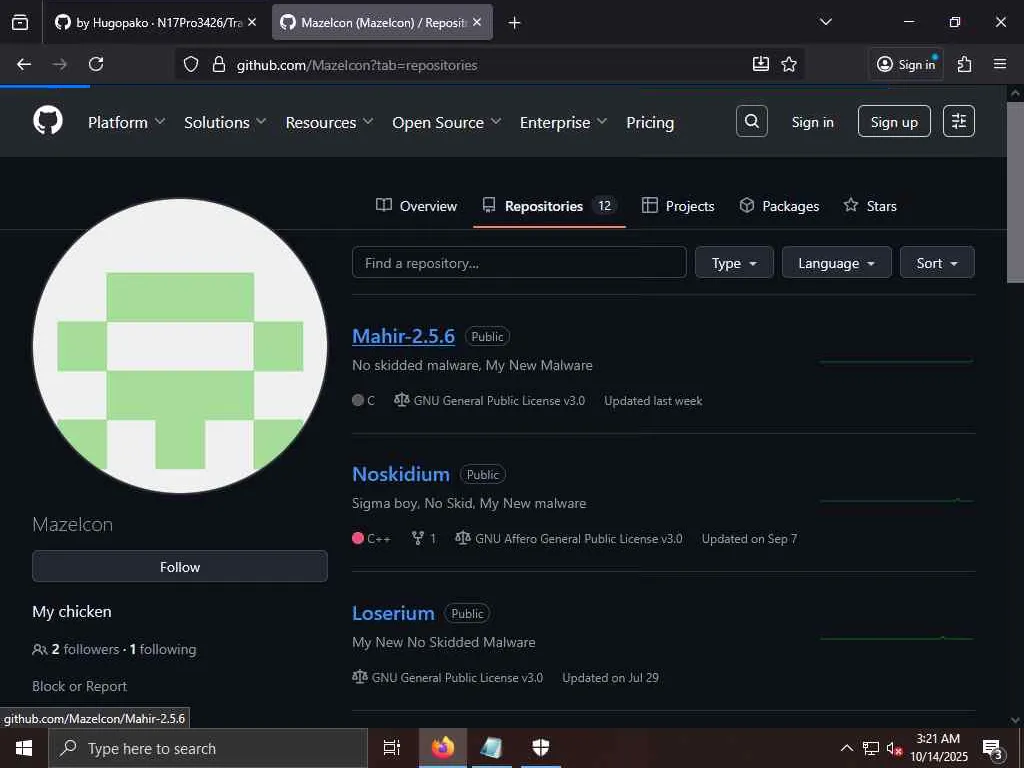Click the Mahir-2.5.6 activity sparkline

coord(896,361)
